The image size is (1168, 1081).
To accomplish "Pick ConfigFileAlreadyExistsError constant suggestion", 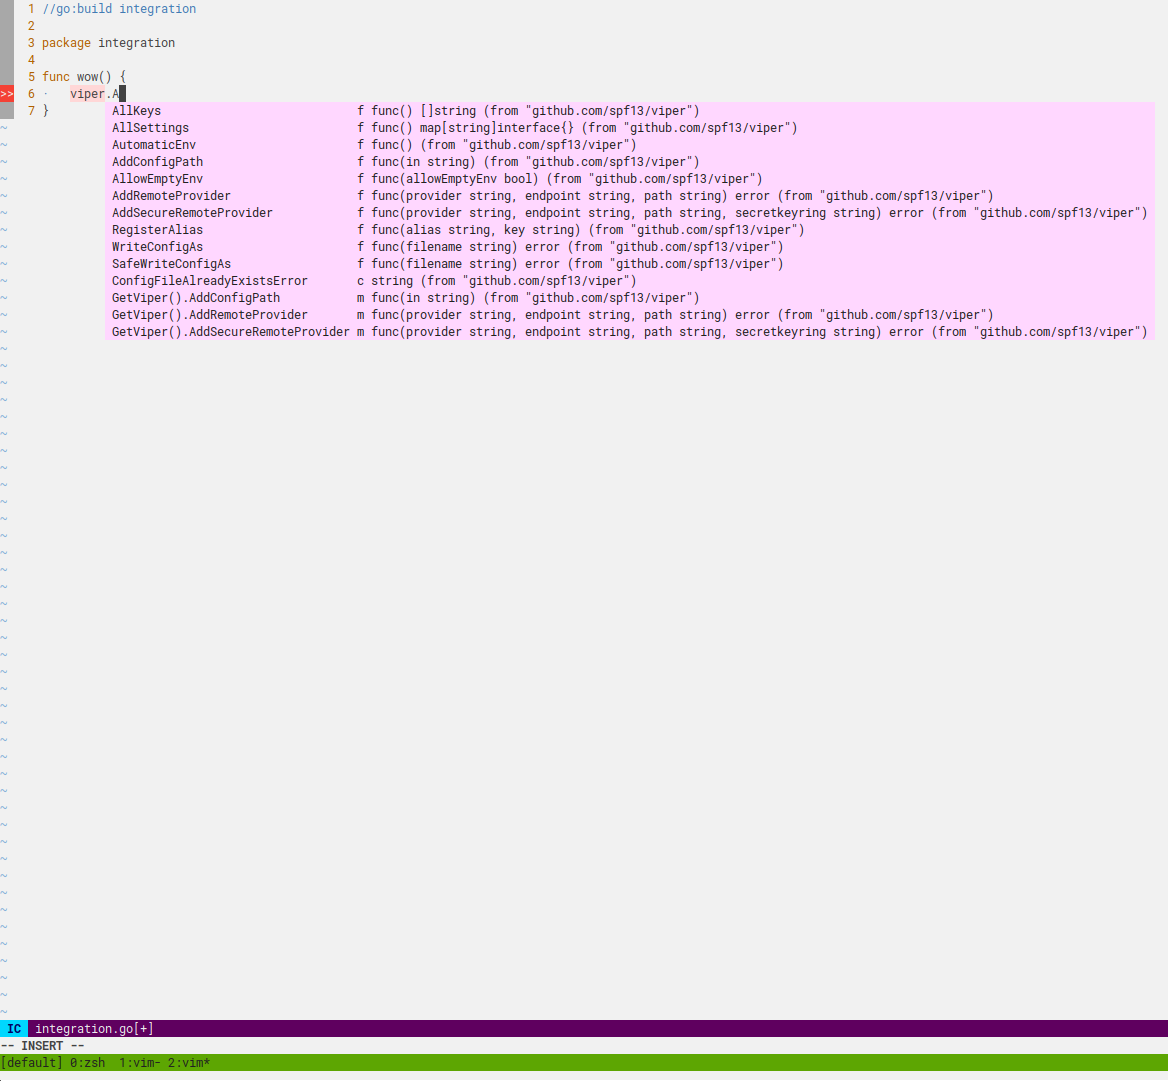I will coord(629,281).
